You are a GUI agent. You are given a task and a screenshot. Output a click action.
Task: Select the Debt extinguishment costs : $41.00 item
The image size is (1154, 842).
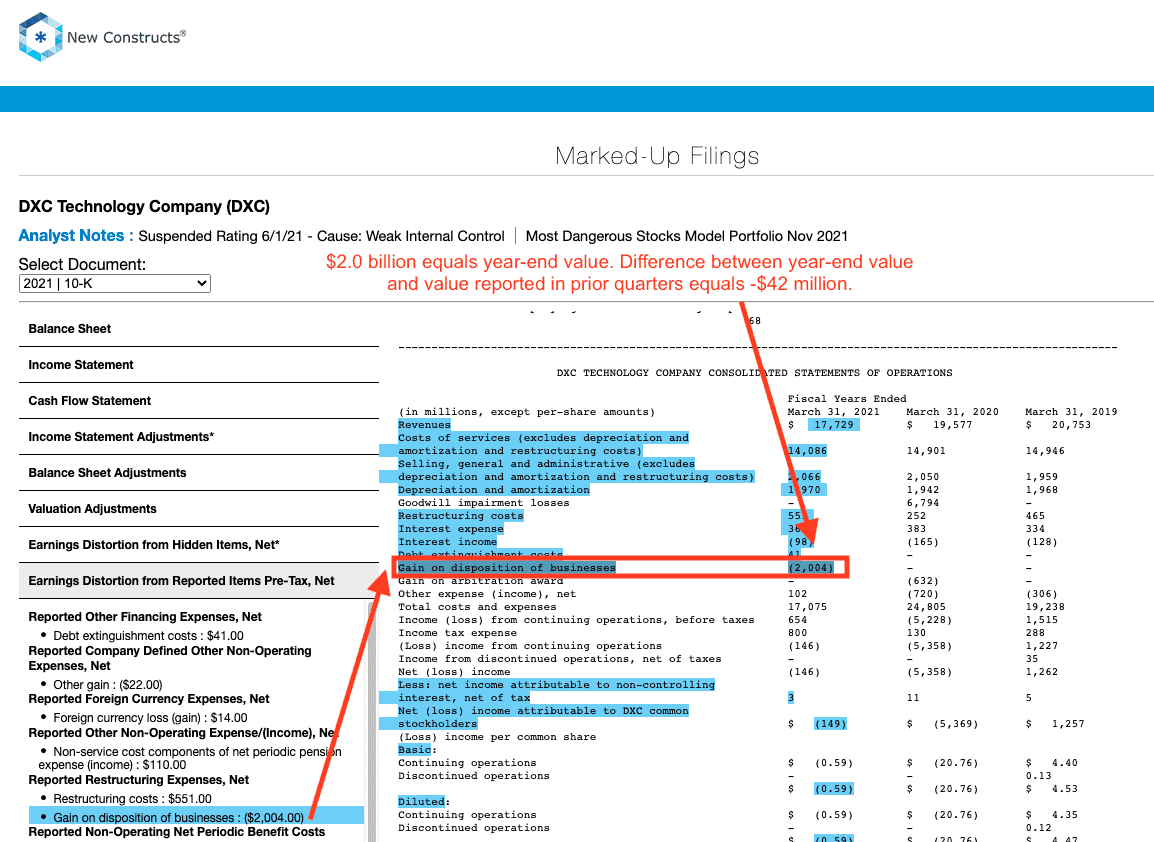(148, 636)
